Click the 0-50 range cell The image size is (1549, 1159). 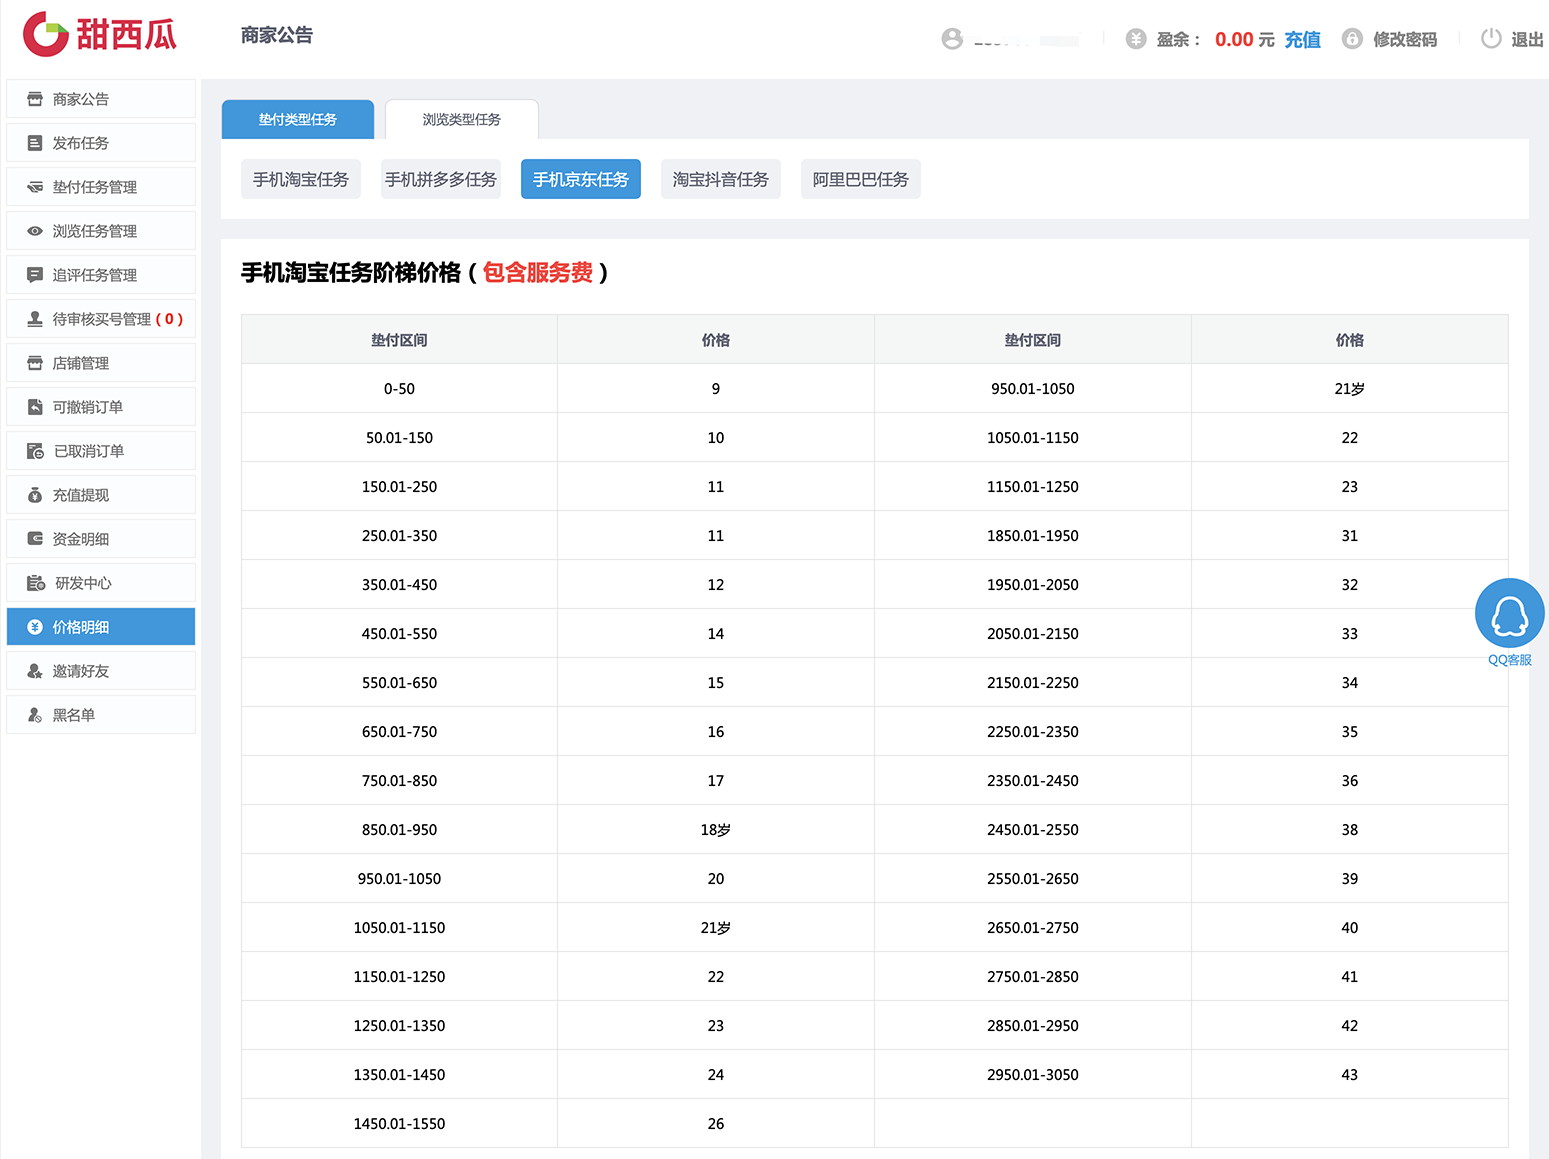pos(399,389)
